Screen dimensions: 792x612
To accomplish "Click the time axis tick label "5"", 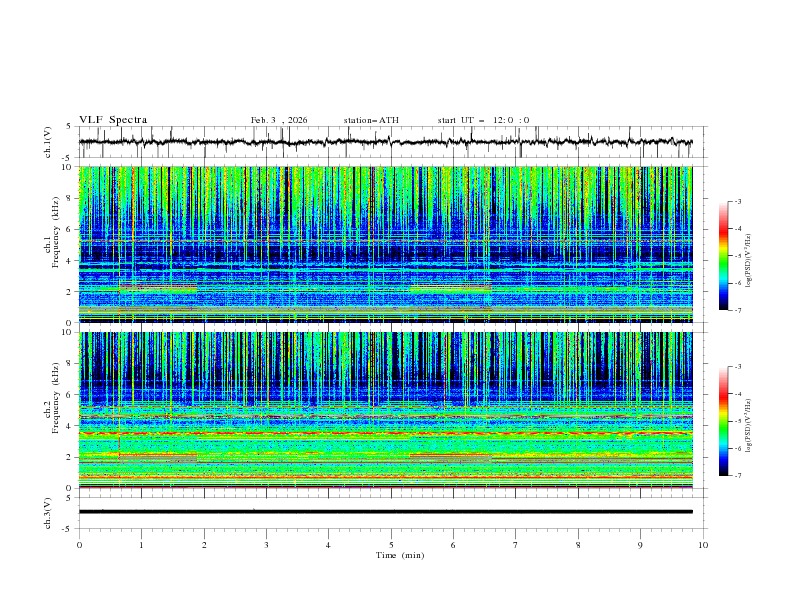I will [x=391, y=545].
